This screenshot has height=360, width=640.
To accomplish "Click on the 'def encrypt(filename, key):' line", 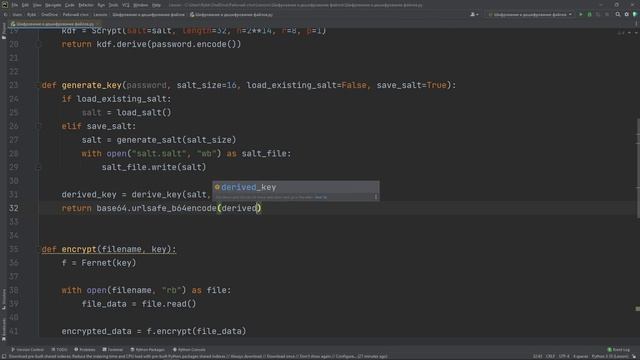I will coord(109,249).
